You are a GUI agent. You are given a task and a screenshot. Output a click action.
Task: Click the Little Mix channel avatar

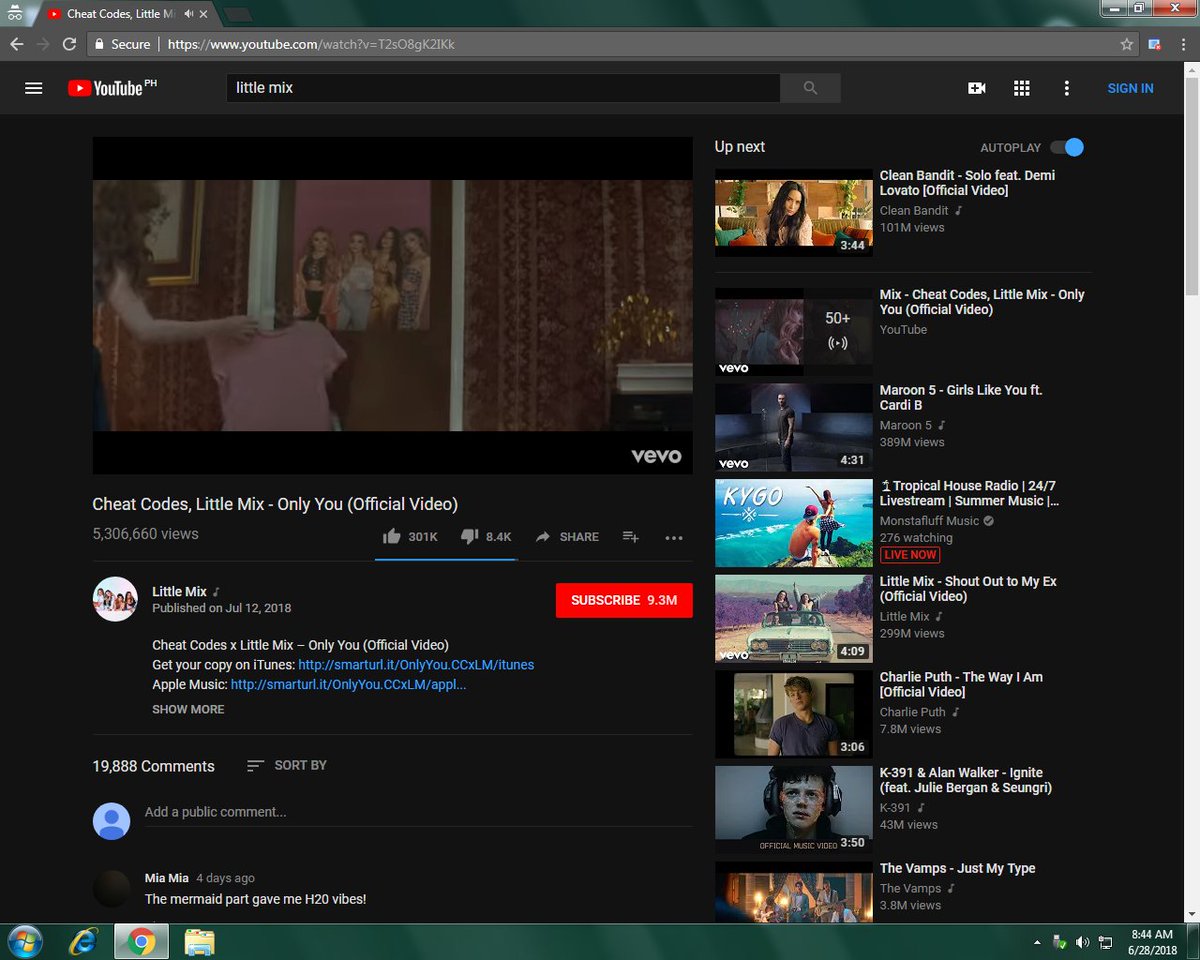click(115, 599)
